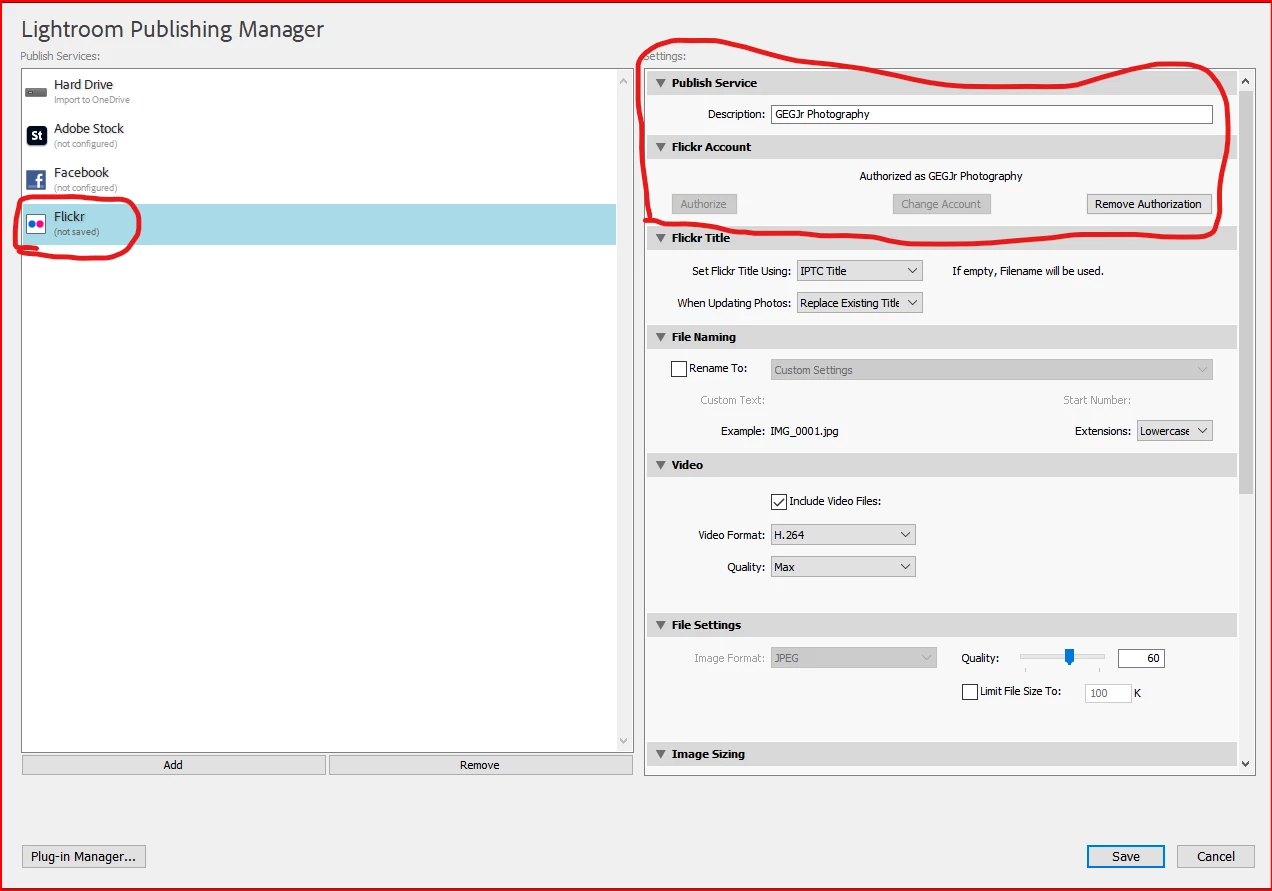Open the Image Format JPEG dropdown
The height and width of the screenshot is (891, 1272).
tap(854, 658)
